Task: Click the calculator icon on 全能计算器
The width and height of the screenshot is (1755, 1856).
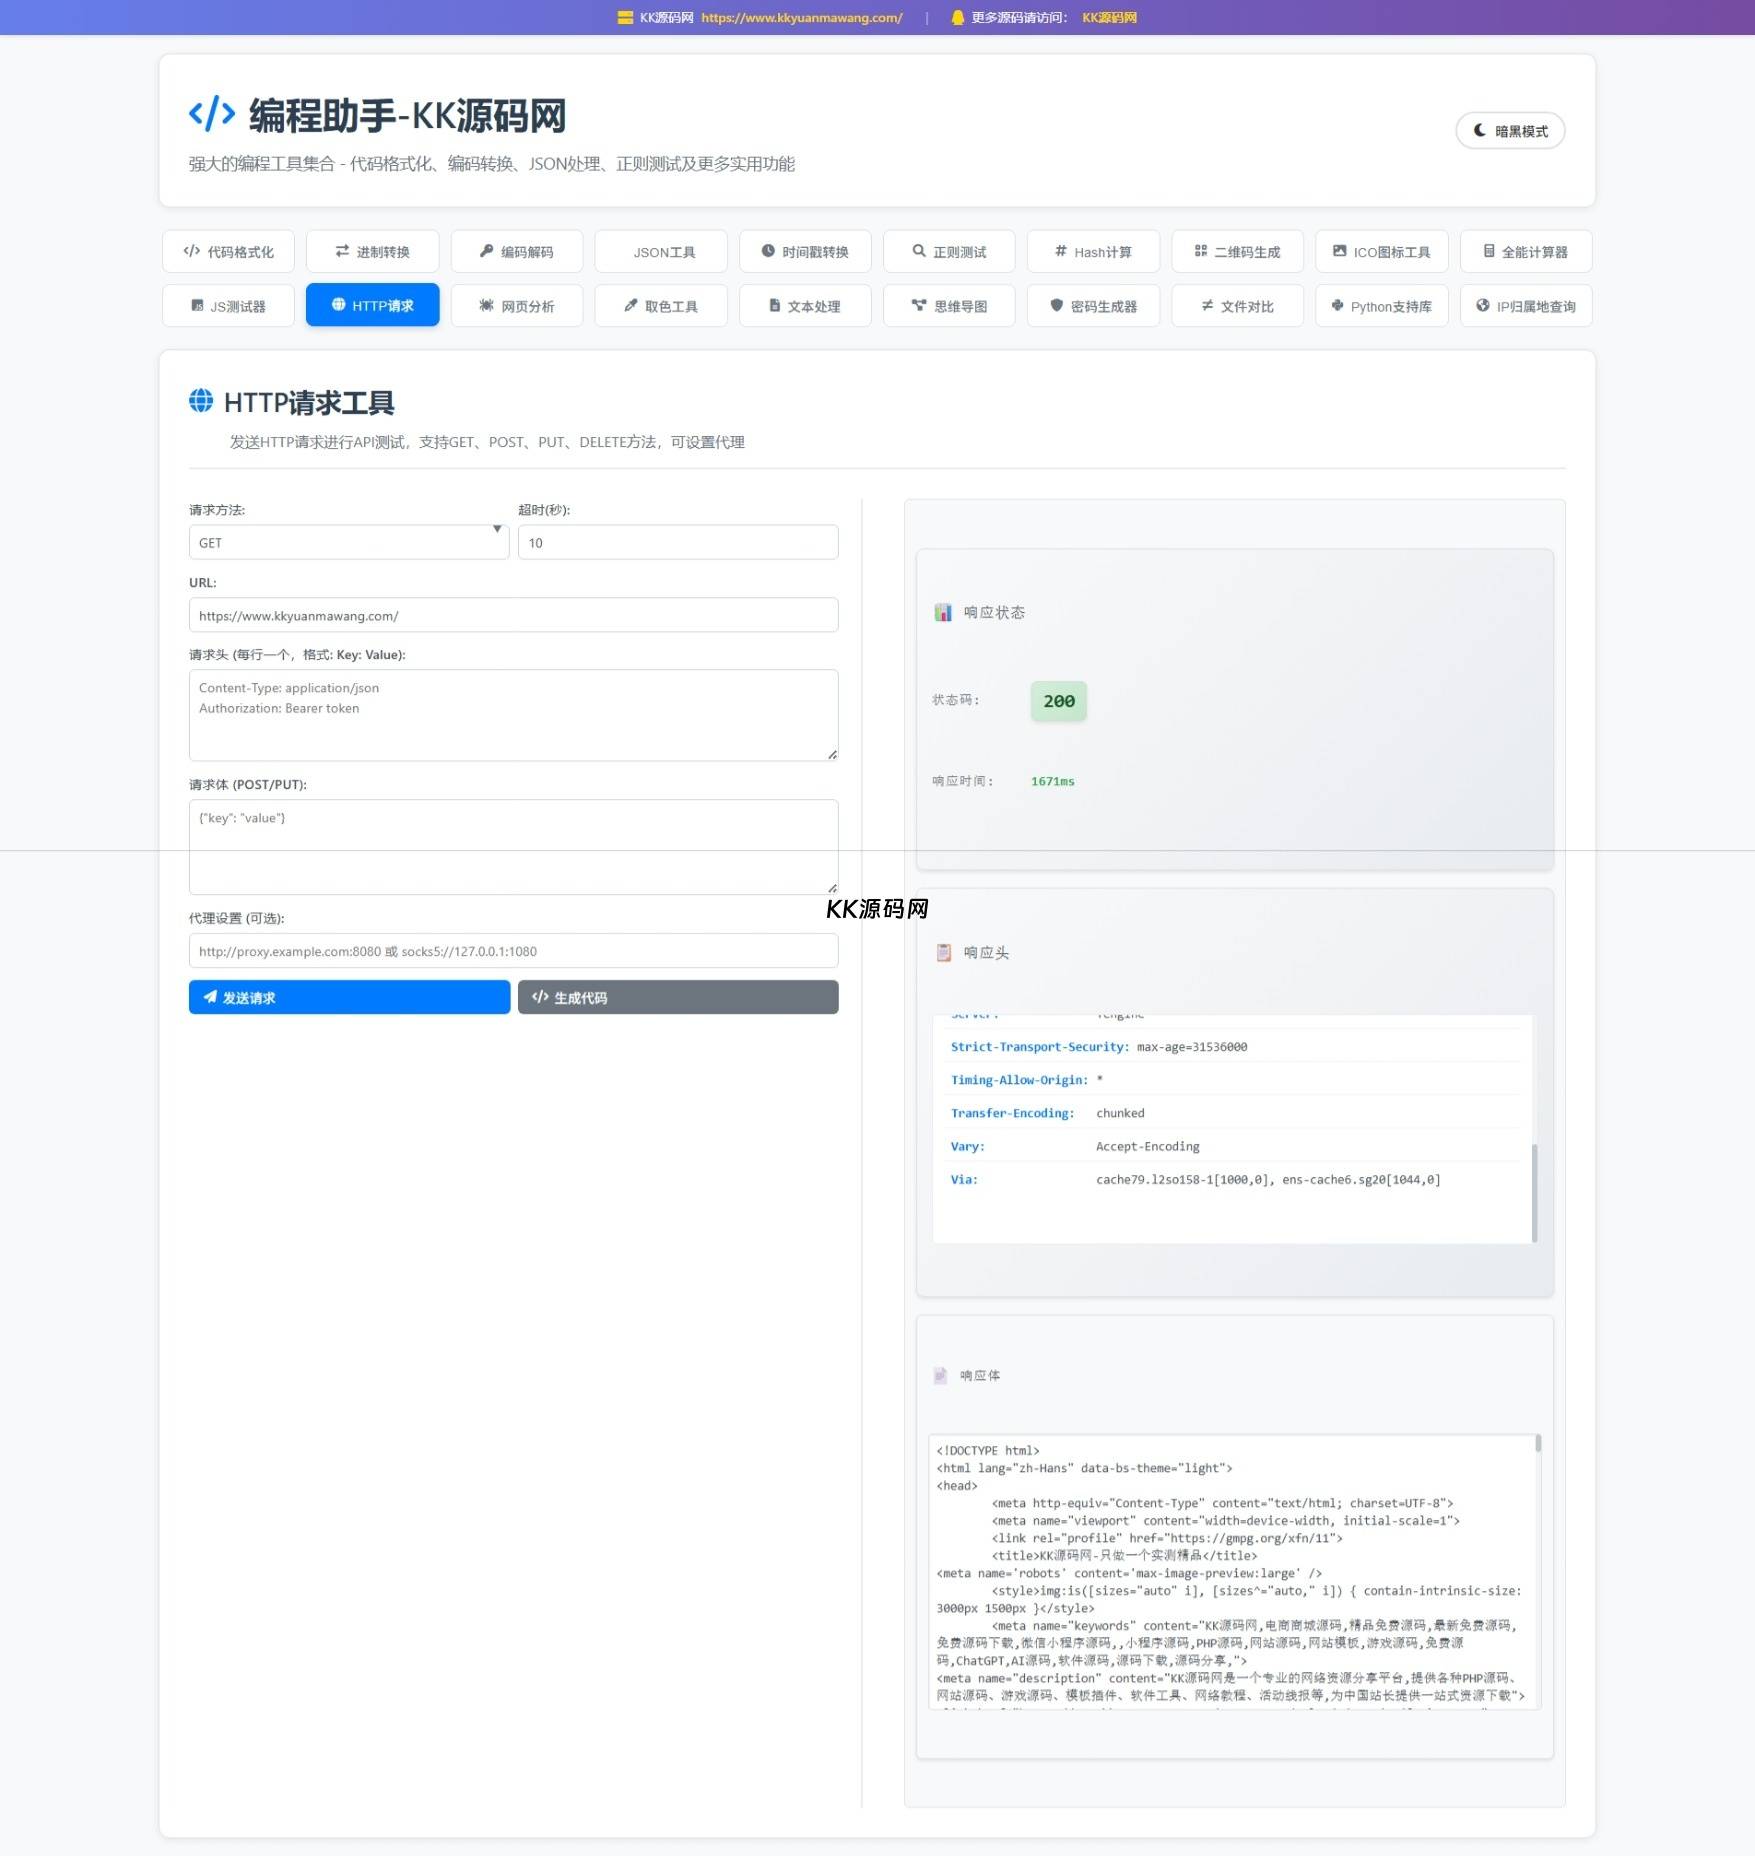Action: tap(1489, 251)
